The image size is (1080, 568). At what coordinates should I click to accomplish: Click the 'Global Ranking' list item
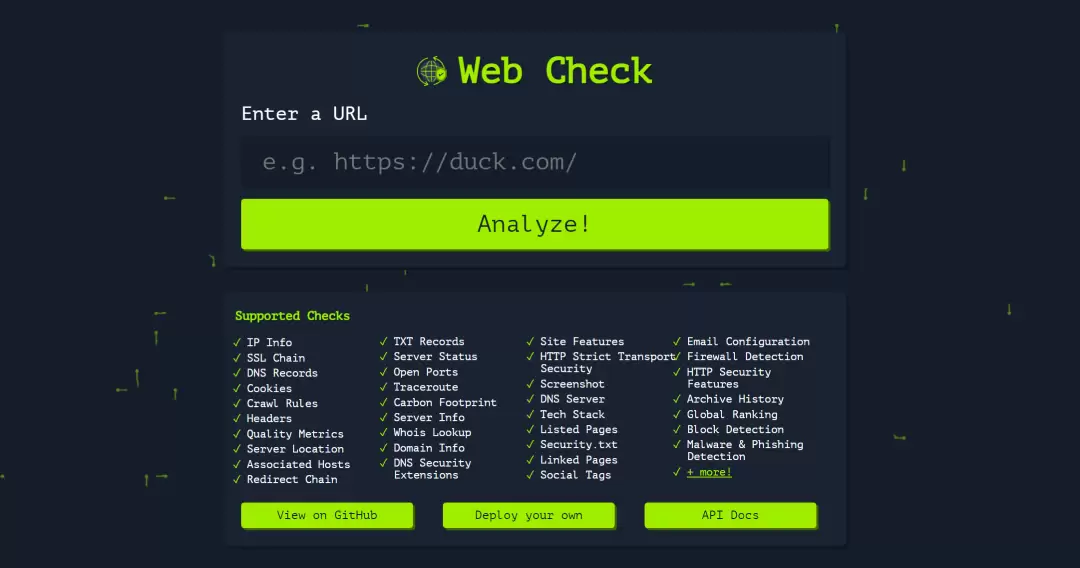pos(732,414)
